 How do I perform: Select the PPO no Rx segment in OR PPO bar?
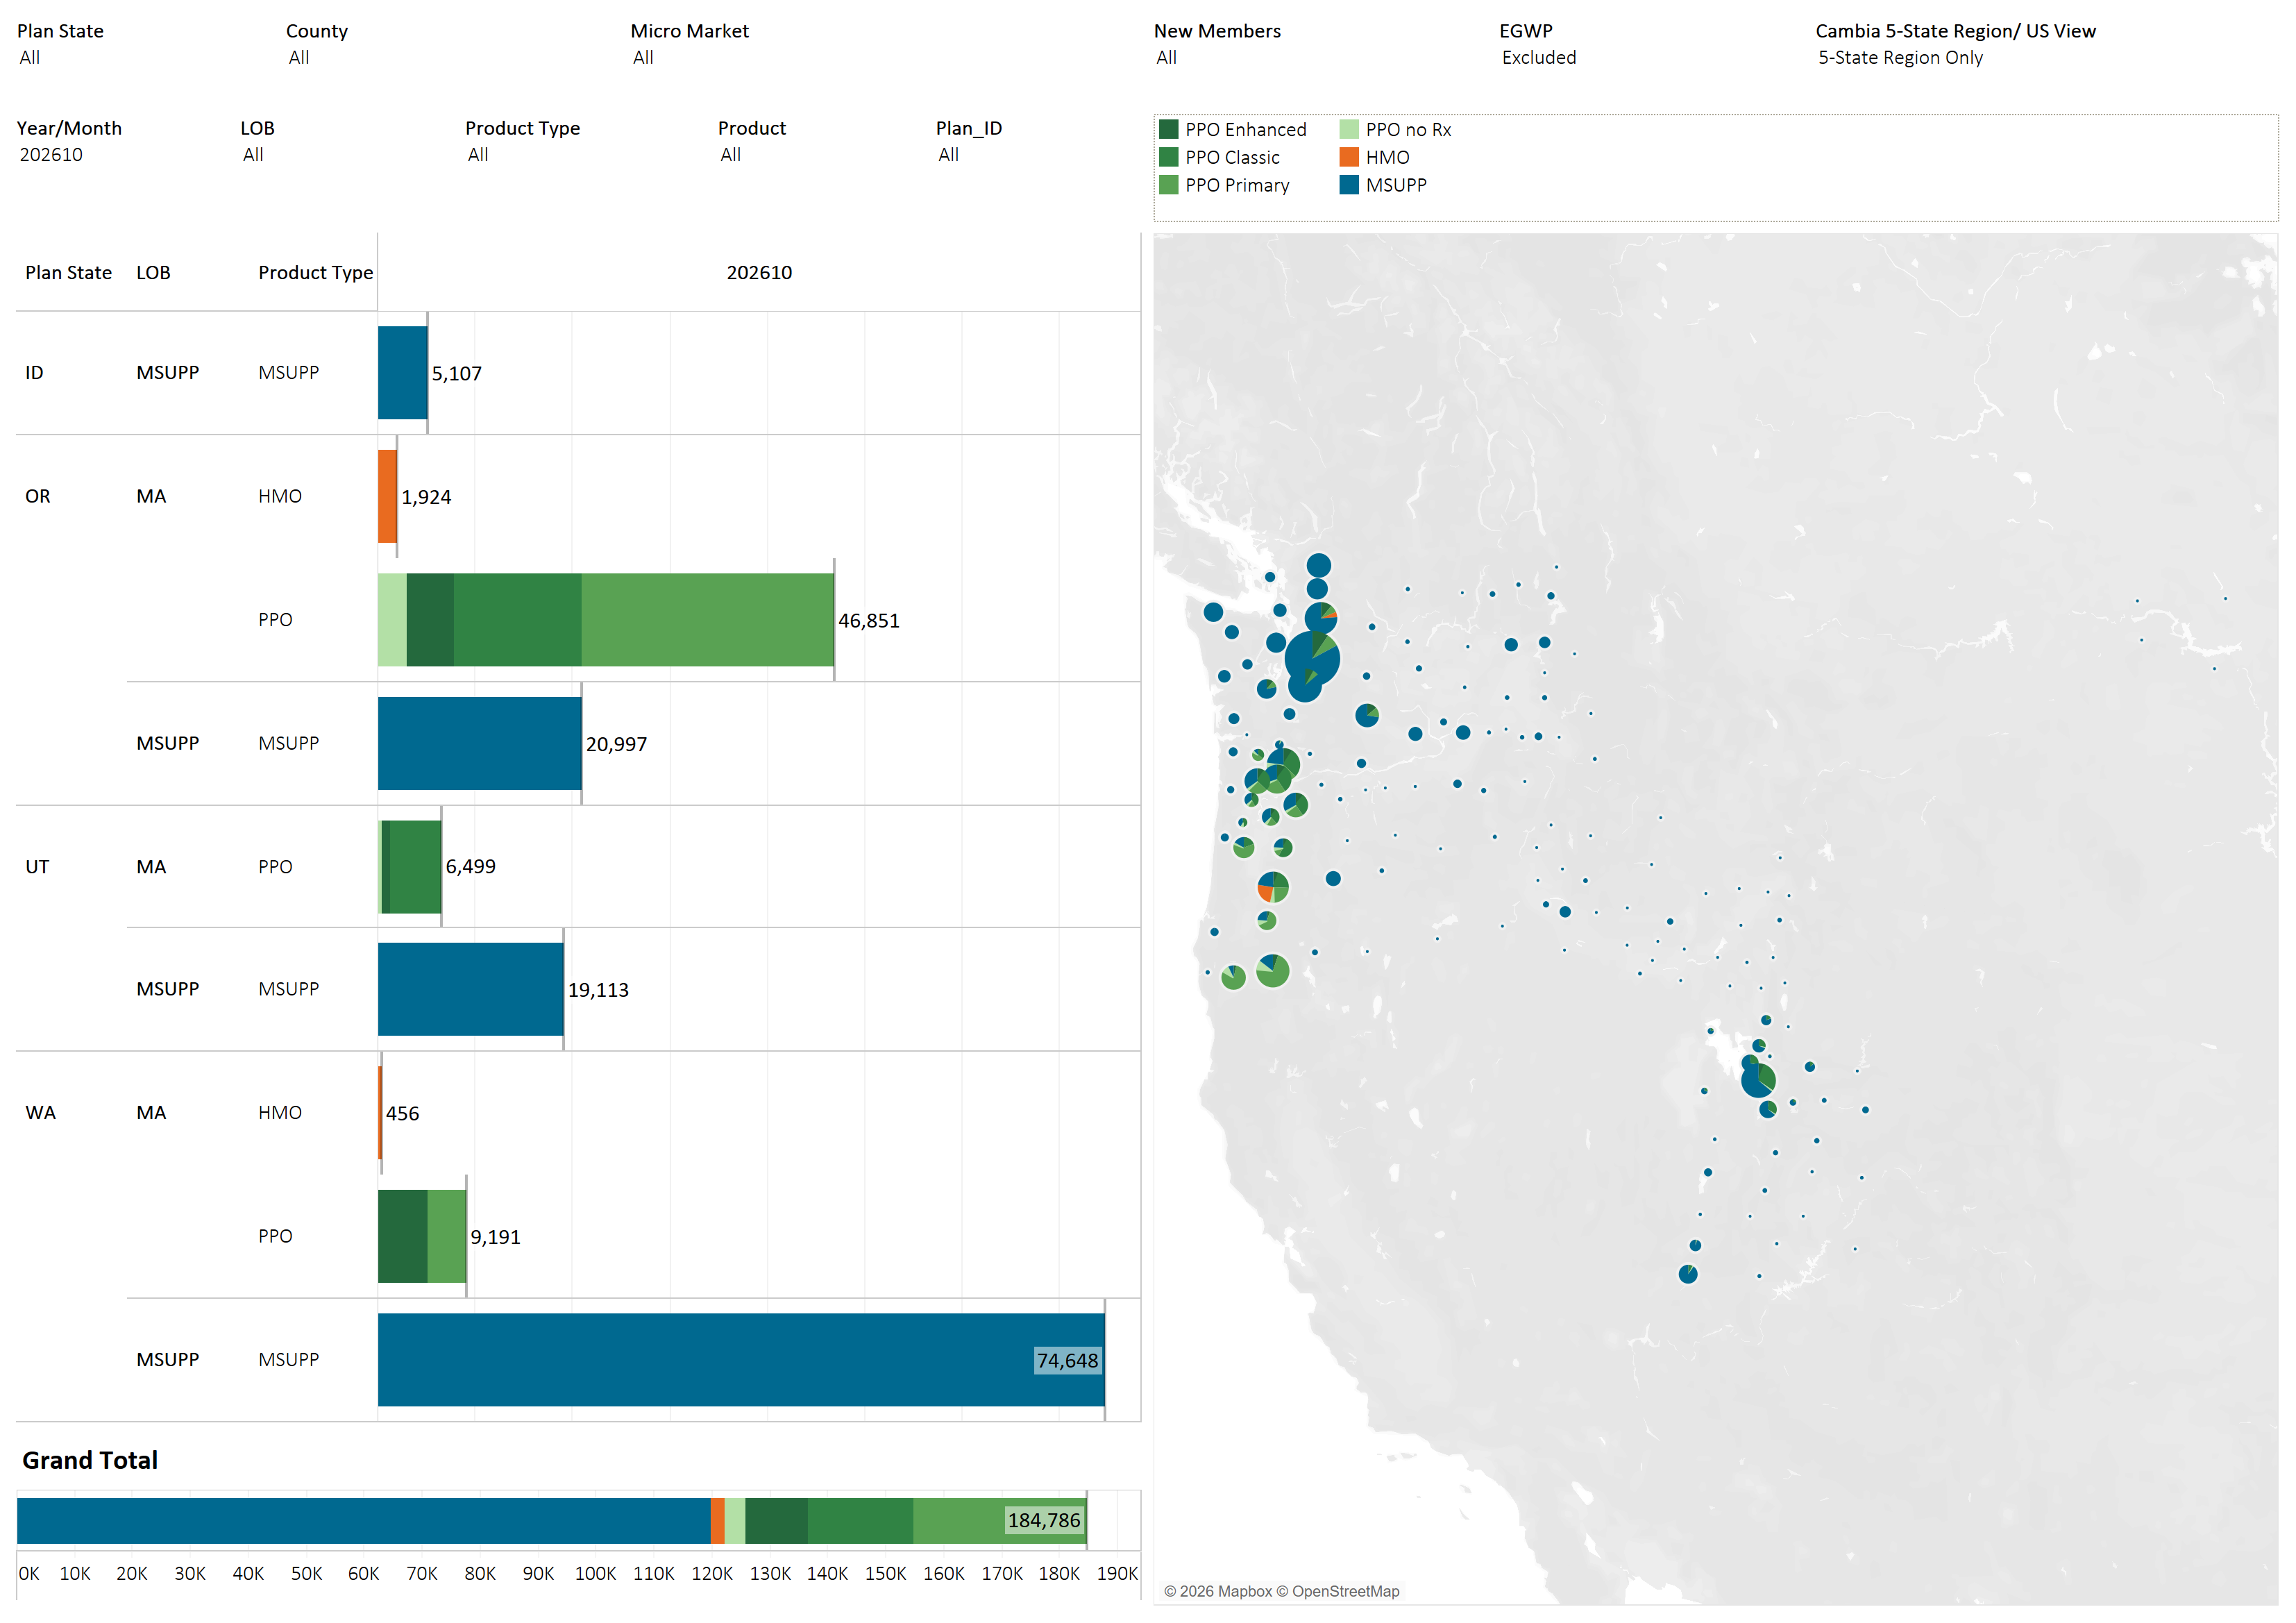[392, 620]
